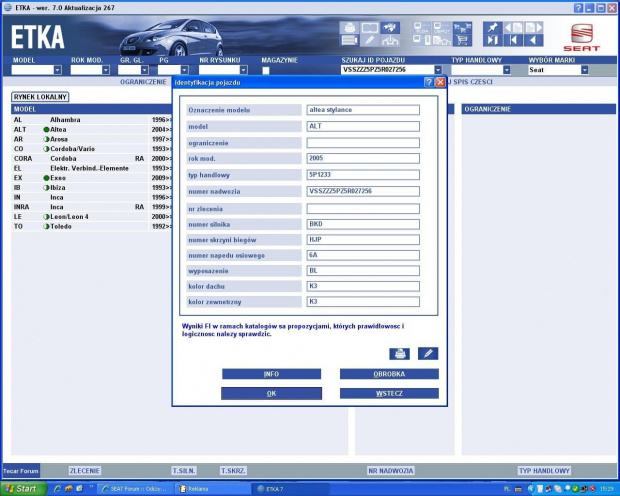The width and height of the screenshot is (620, 496).
Task: Select Exeo in model list
Action: (x=91, y=178)
